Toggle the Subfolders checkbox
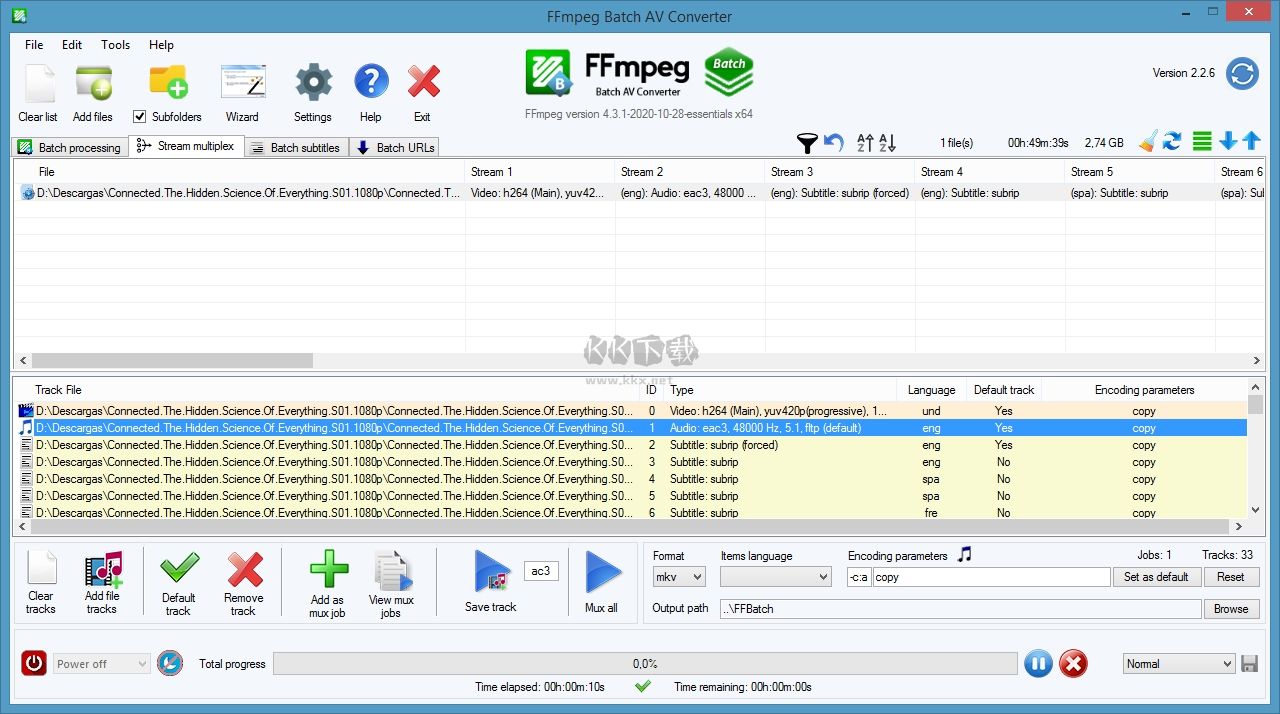Screen dimensions: 1280x714 (140, 116)
